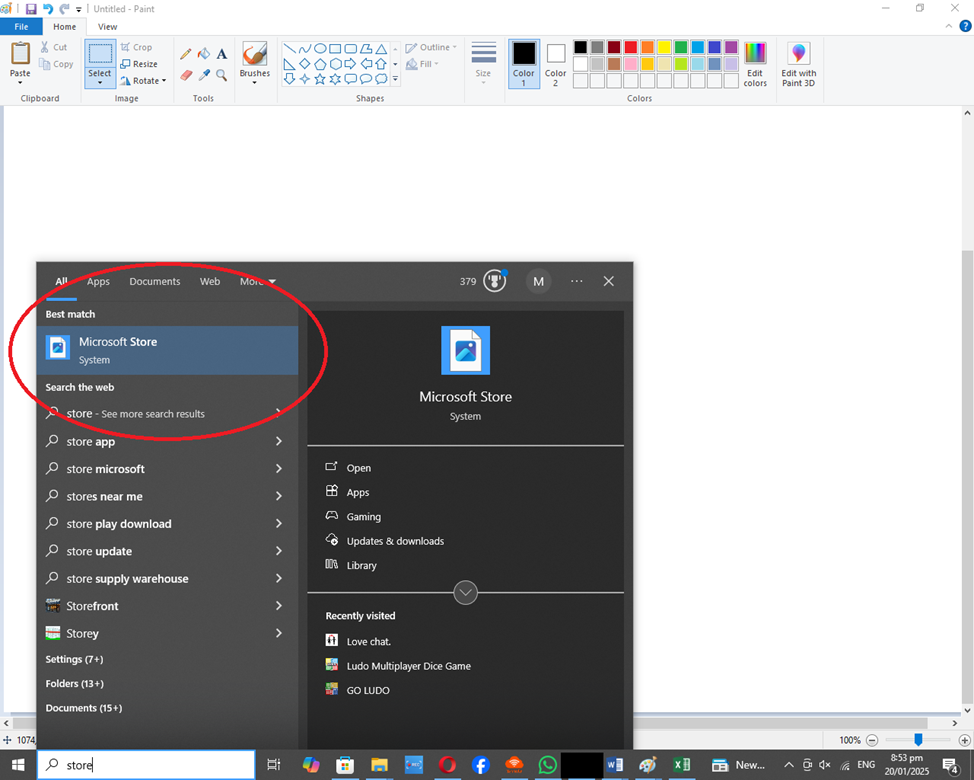Expand the chevron below Library

[465, 592]
